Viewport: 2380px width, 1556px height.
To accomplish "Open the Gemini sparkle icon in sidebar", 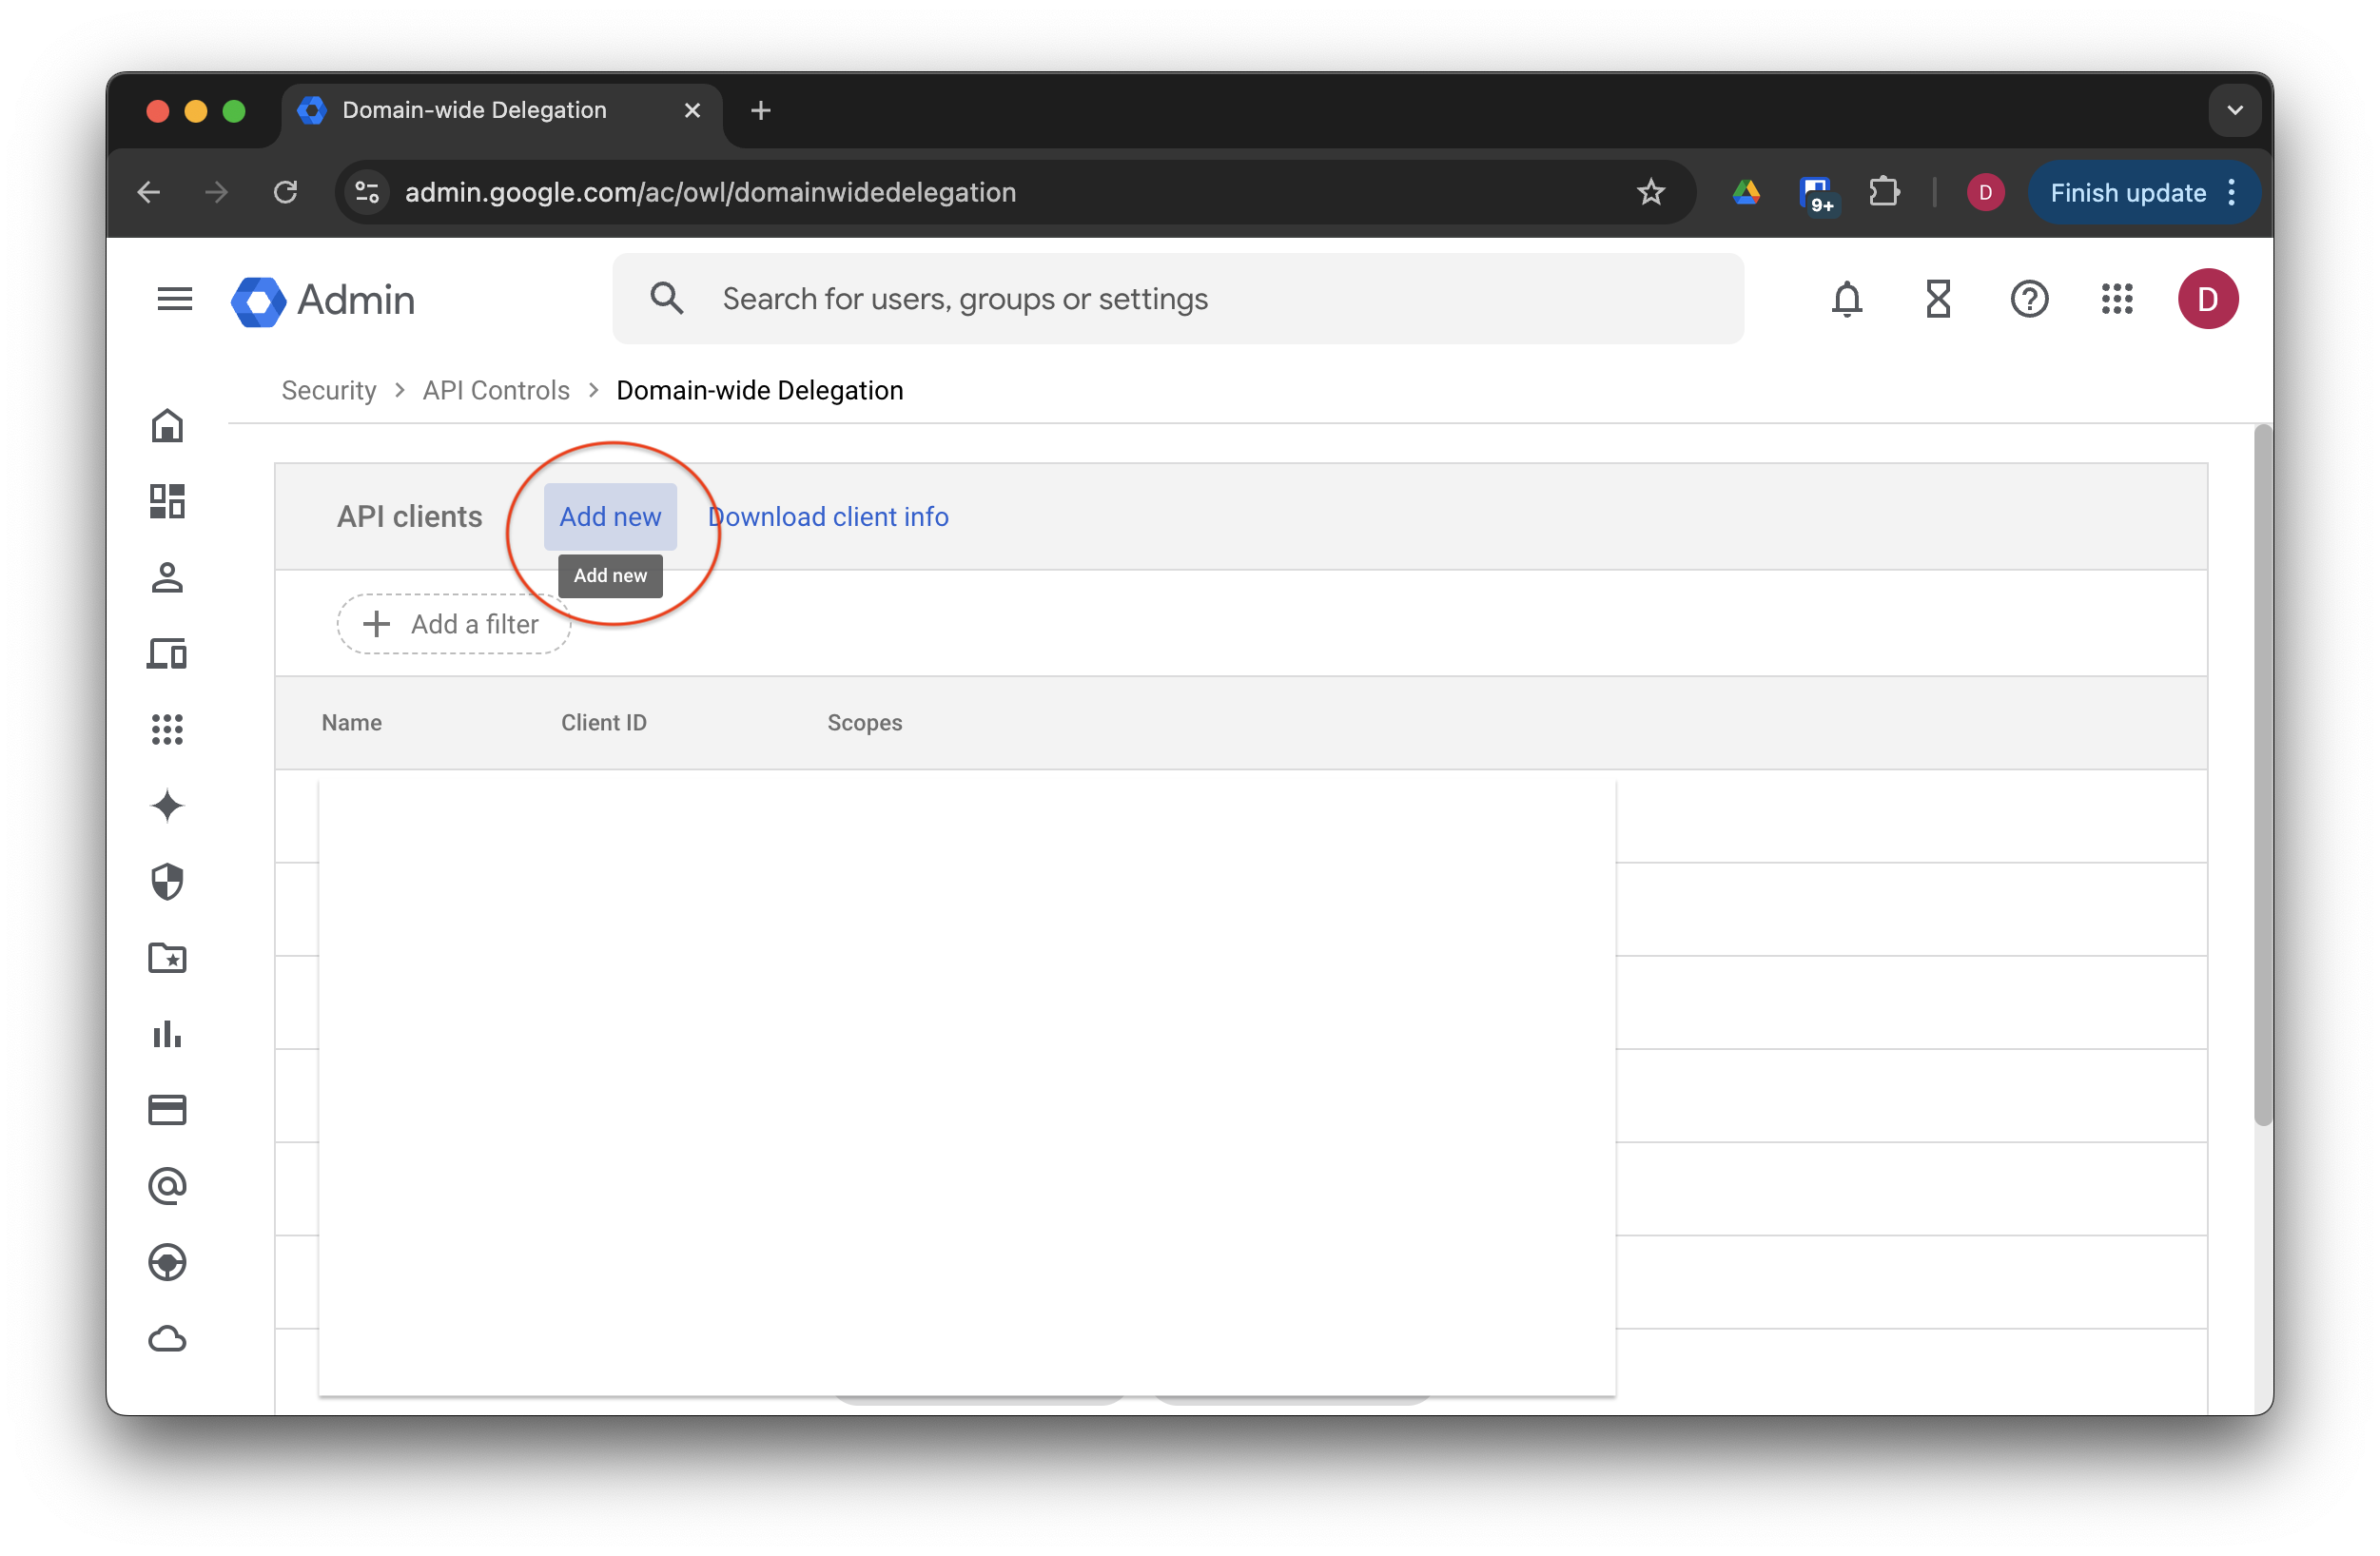I will click(167, 806).
